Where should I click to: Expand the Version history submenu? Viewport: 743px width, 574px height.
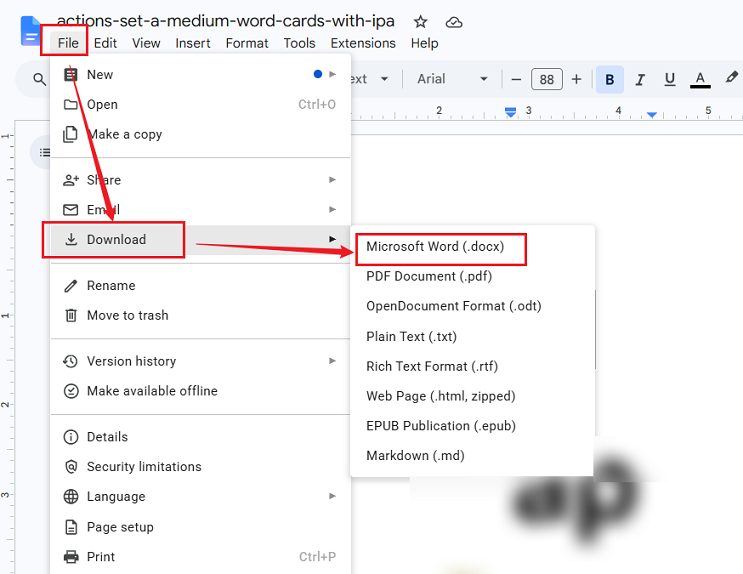[200, 361]
